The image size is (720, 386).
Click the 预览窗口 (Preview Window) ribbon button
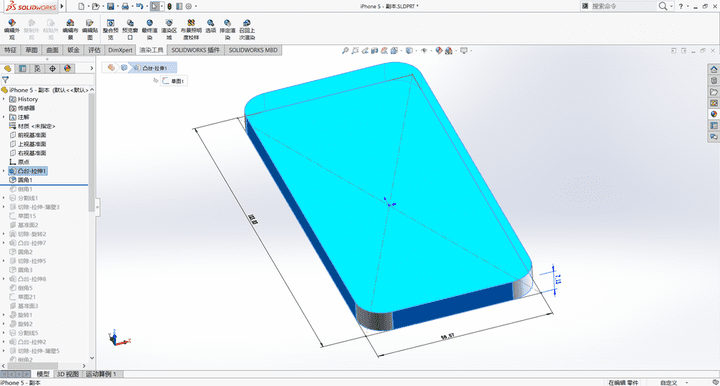click(130, 30)
